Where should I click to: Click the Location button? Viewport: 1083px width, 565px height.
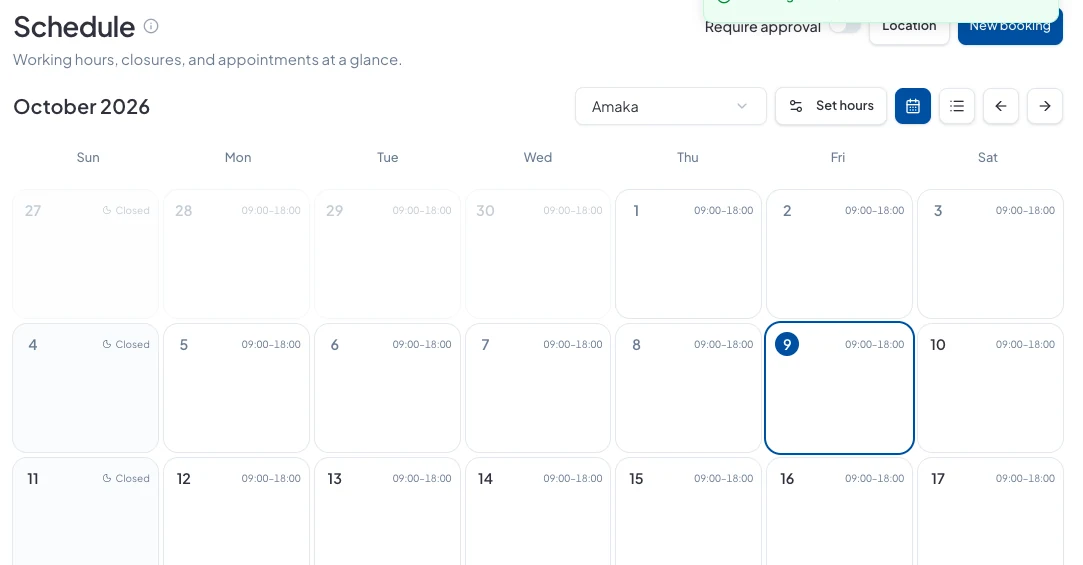click(909, 26)
